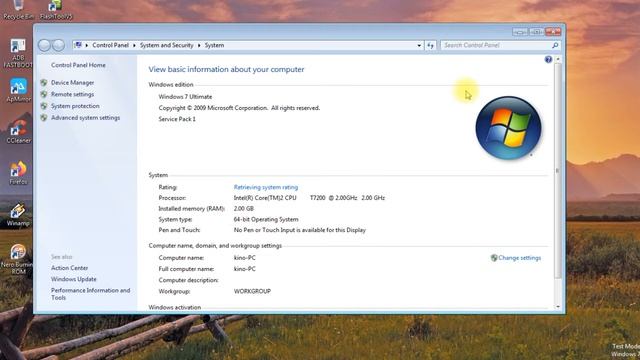640x360 pixels.
Task: Click the Service Pack 1 text
Action: pos(177,119)
